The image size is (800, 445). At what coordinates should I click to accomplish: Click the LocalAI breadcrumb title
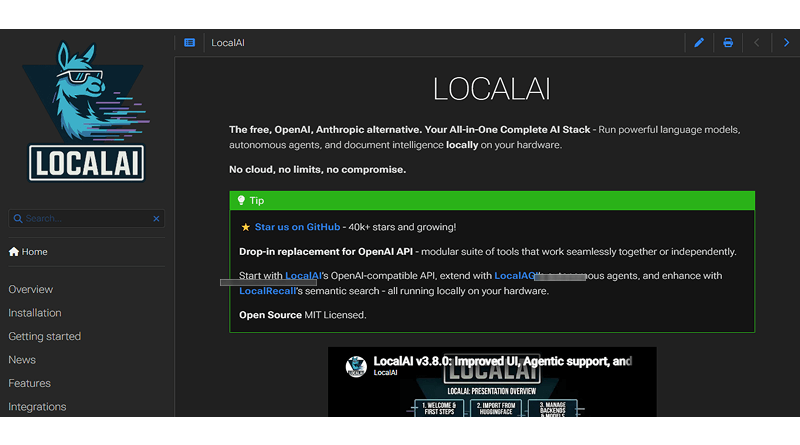[228, 43]
